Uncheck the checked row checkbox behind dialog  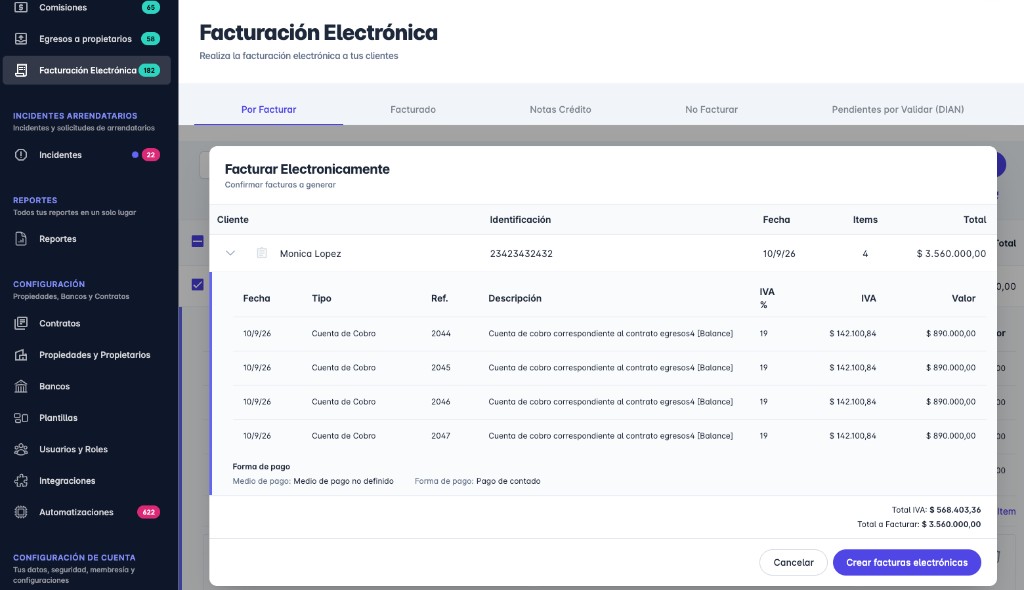click(x=197, y=284)
